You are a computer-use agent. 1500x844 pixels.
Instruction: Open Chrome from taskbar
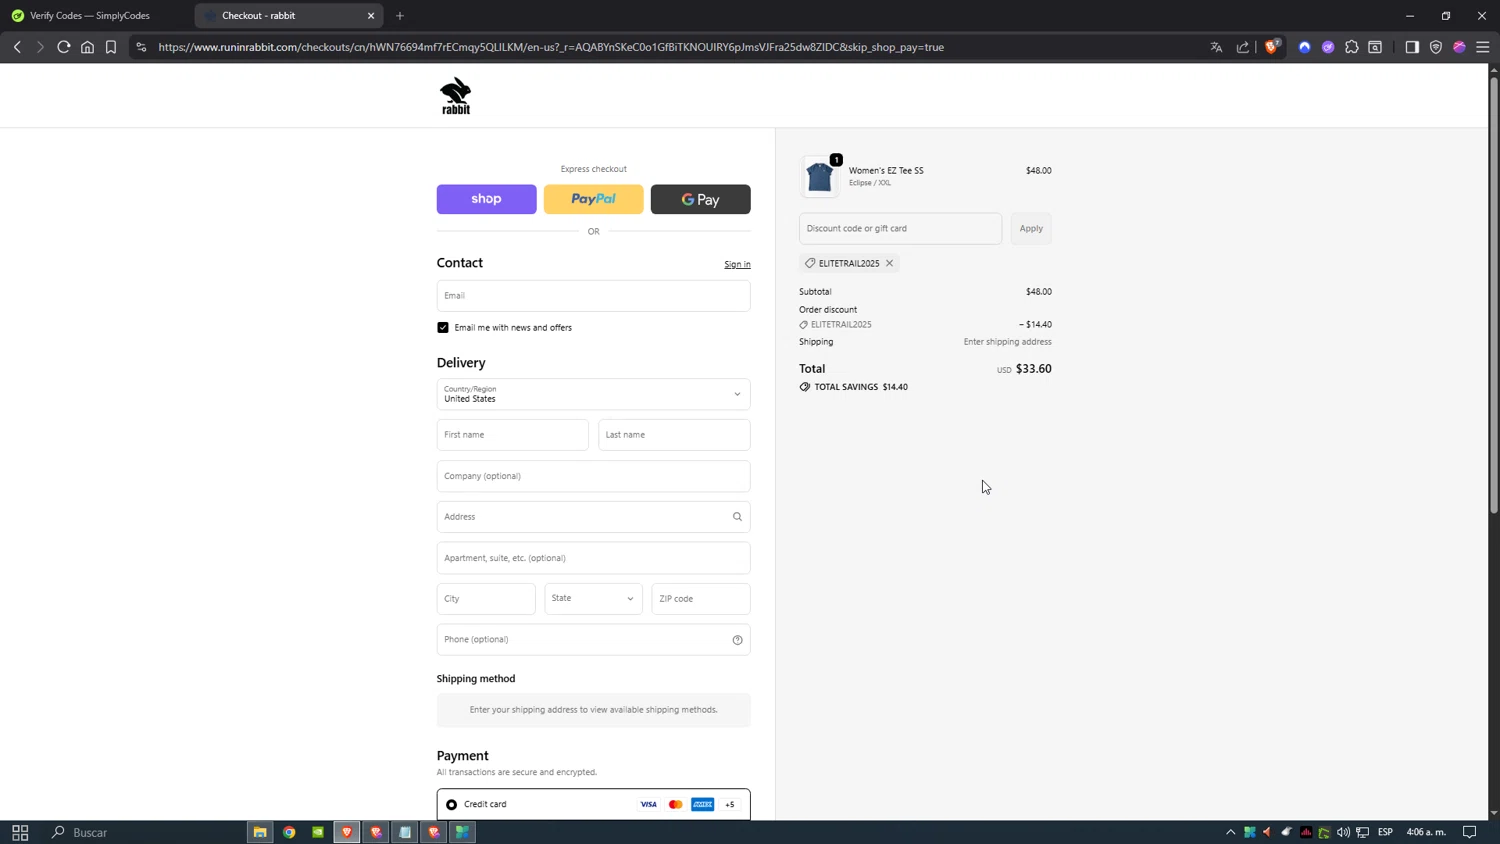(x=289, y=832)
